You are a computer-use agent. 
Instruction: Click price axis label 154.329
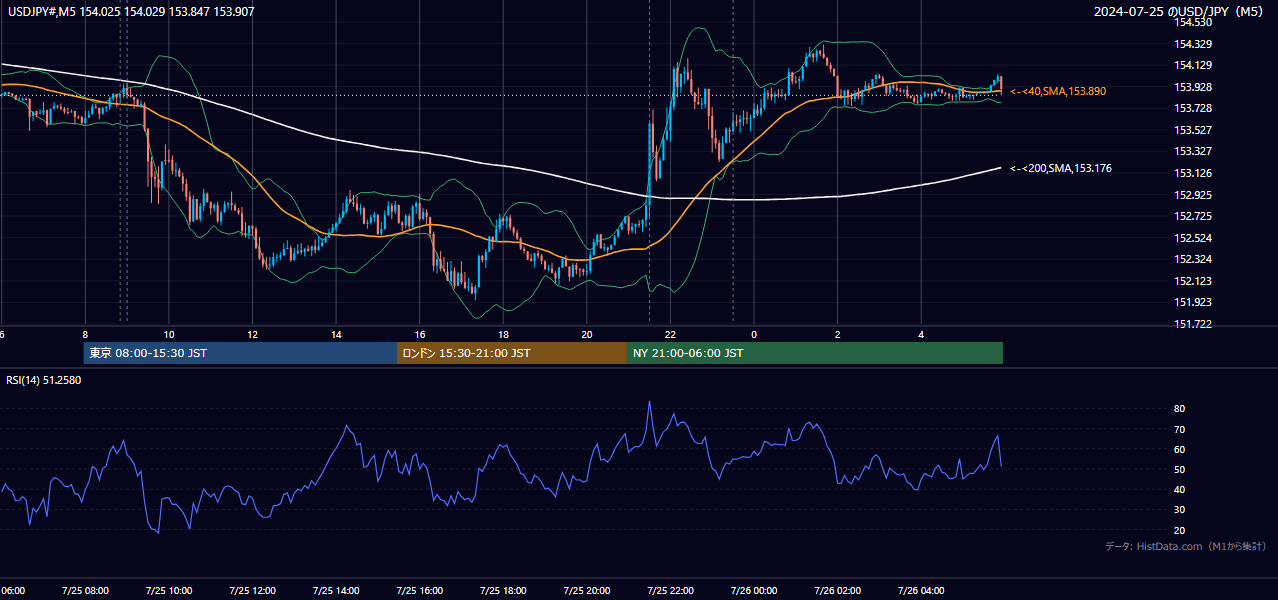pos(1193,44)
